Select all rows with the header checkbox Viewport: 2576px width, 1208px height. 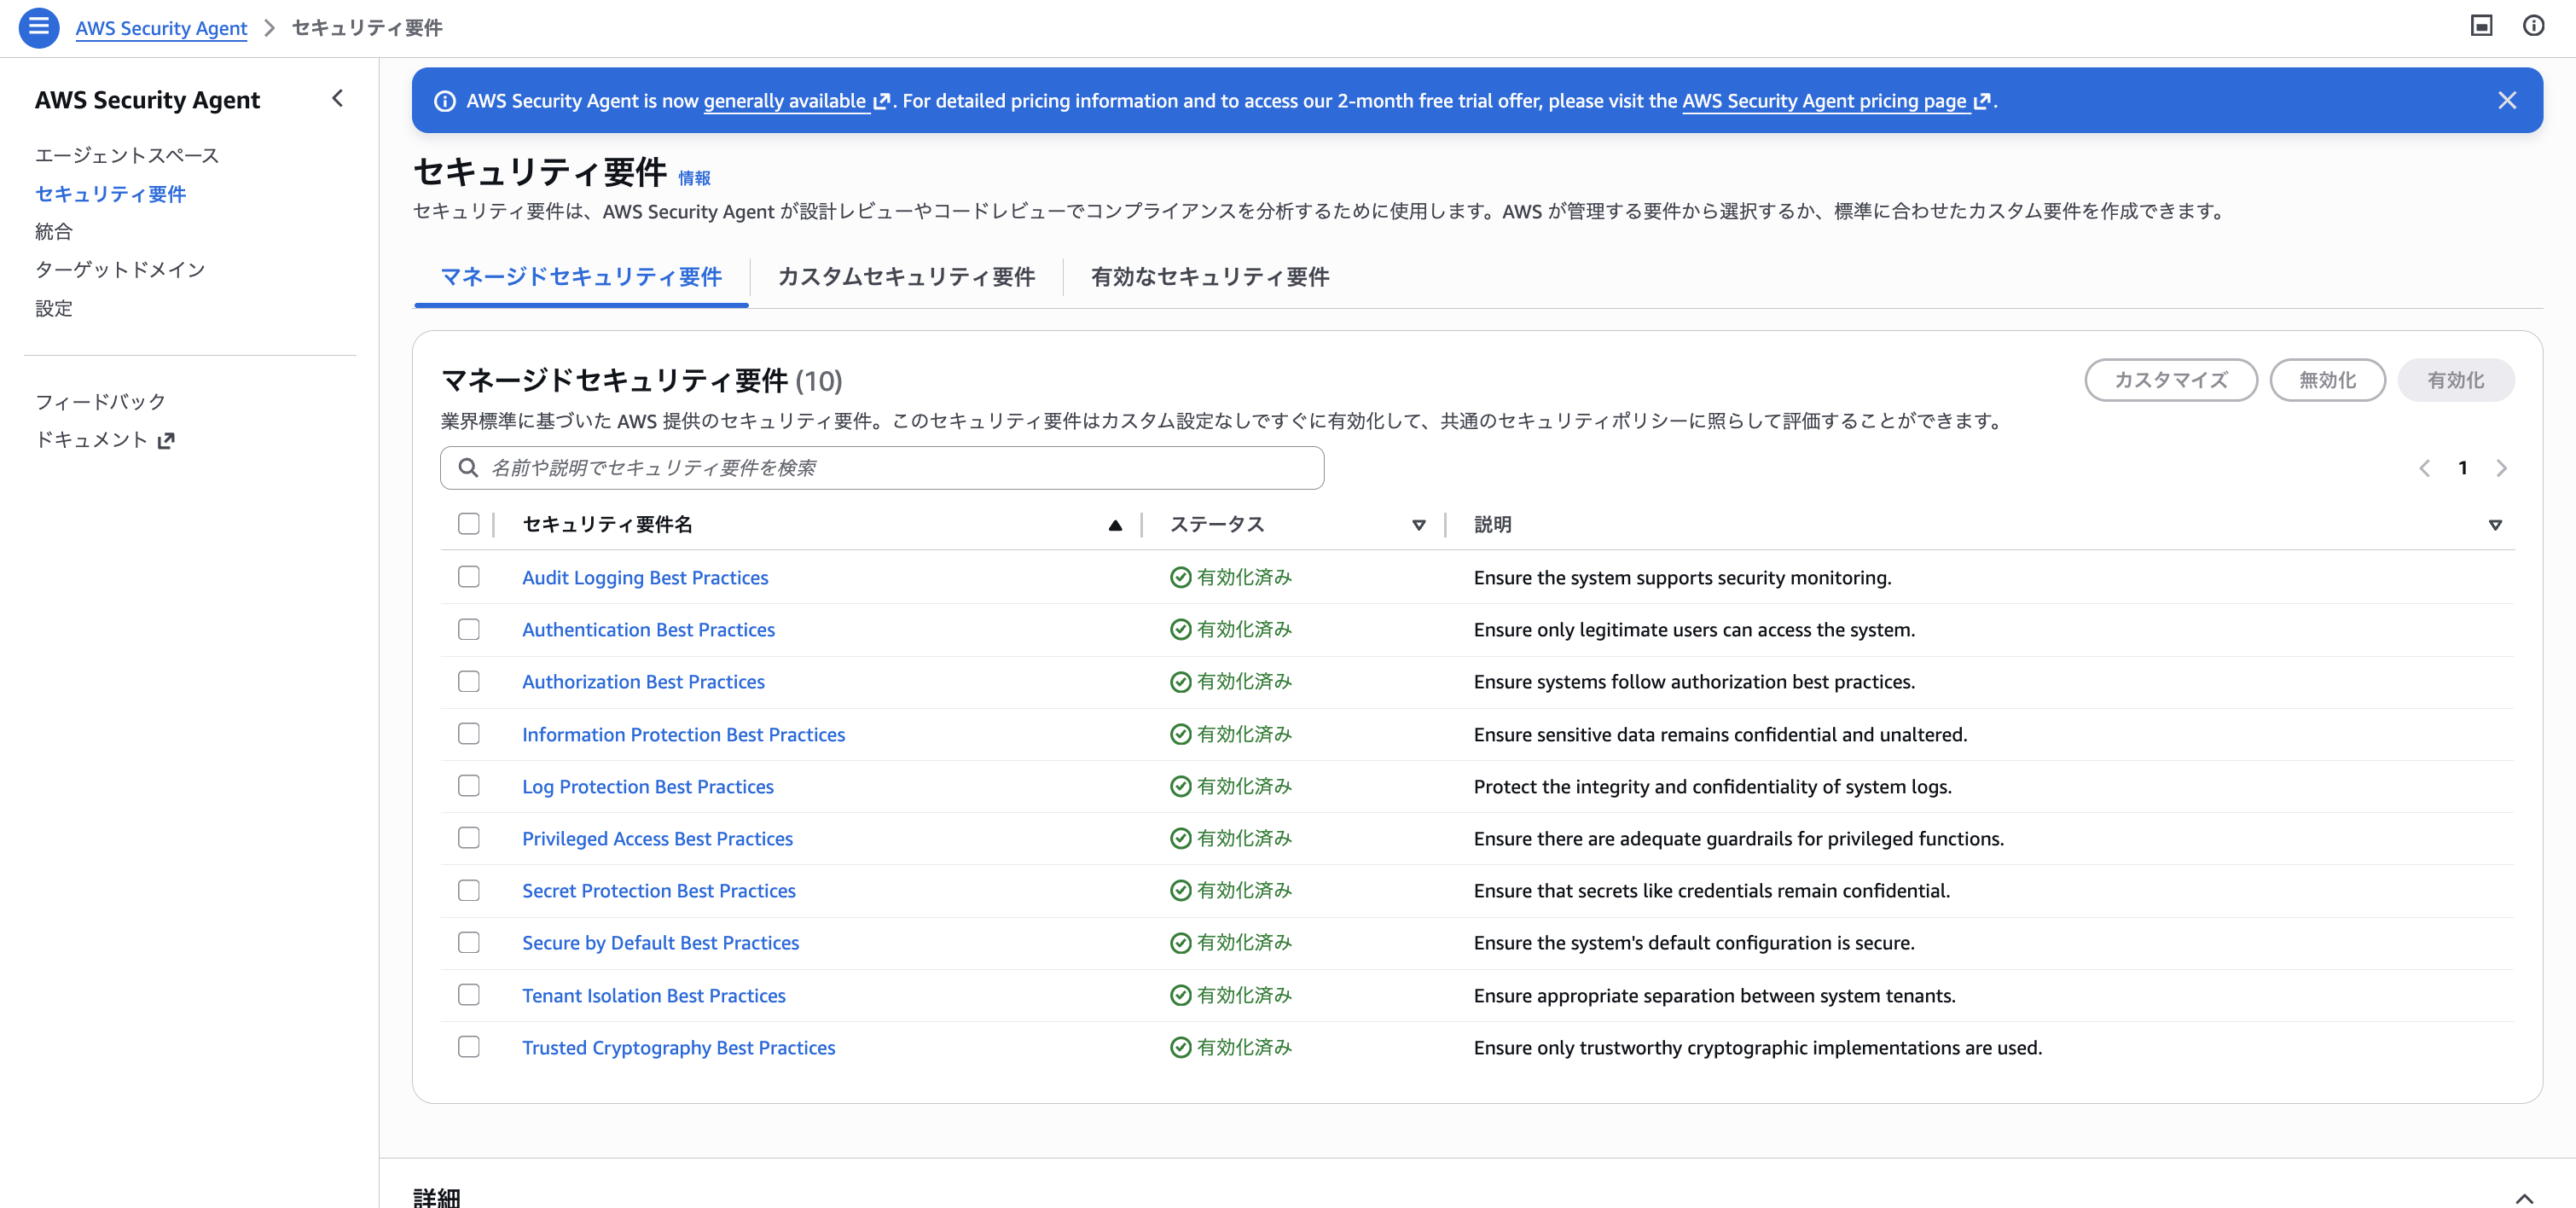pyautogui.click(x=468, y=523)
